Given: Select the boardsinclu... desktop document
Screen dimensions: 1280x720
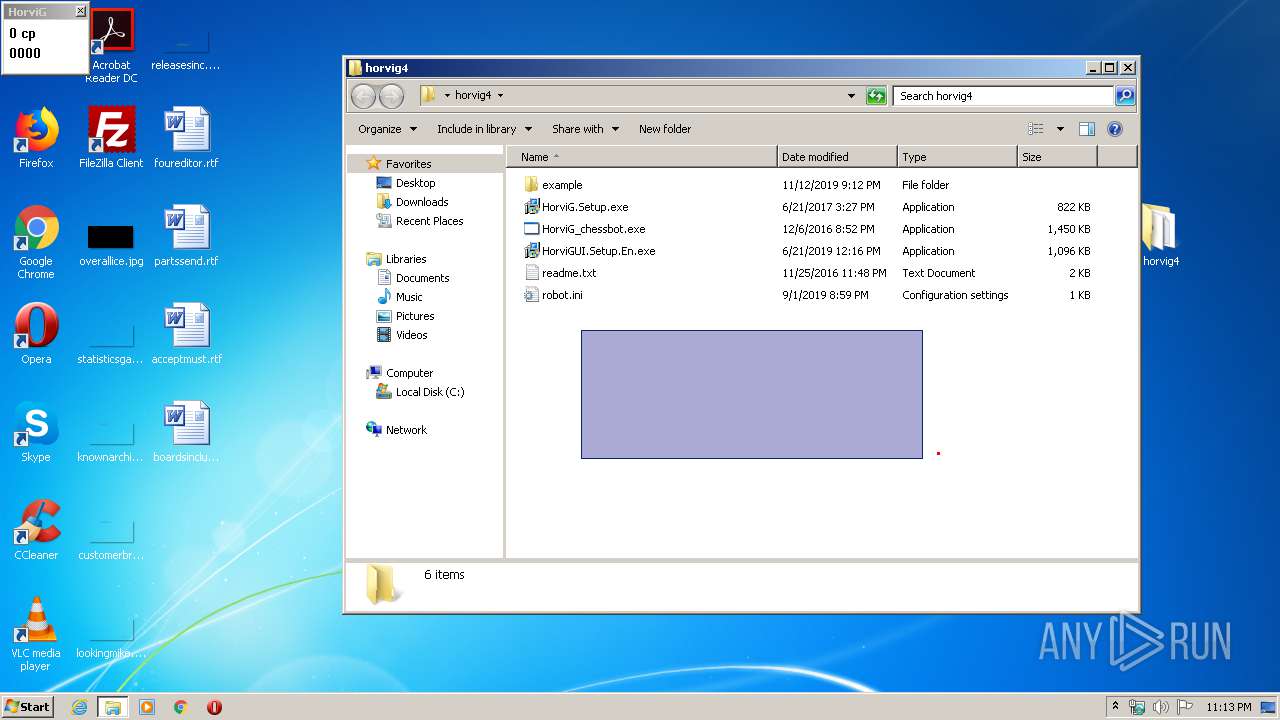Looking at the screenshot, I should [186, 432].
